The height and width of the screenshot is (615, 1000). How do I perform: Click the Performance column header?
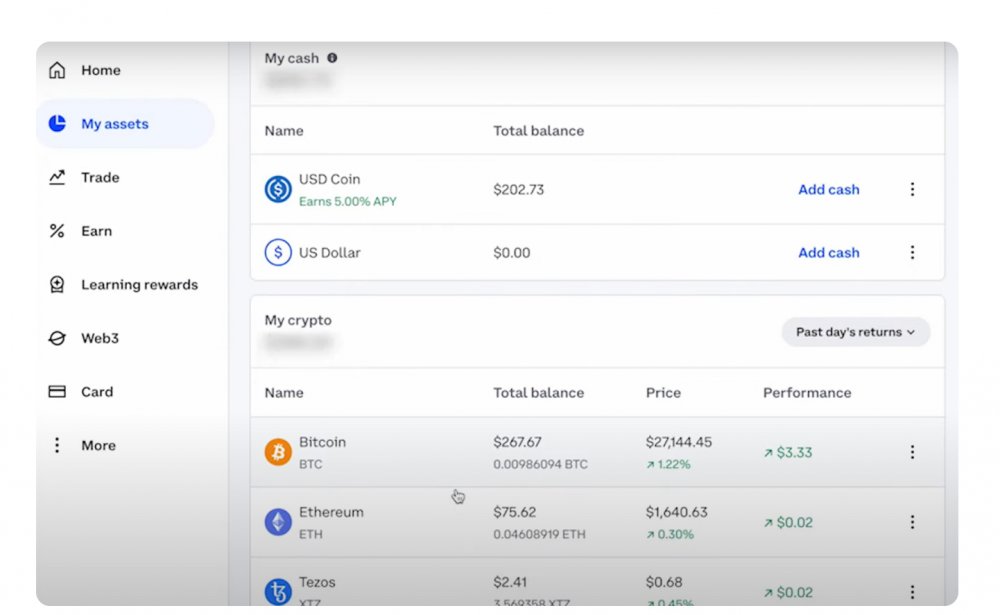[x=807, y=393]
